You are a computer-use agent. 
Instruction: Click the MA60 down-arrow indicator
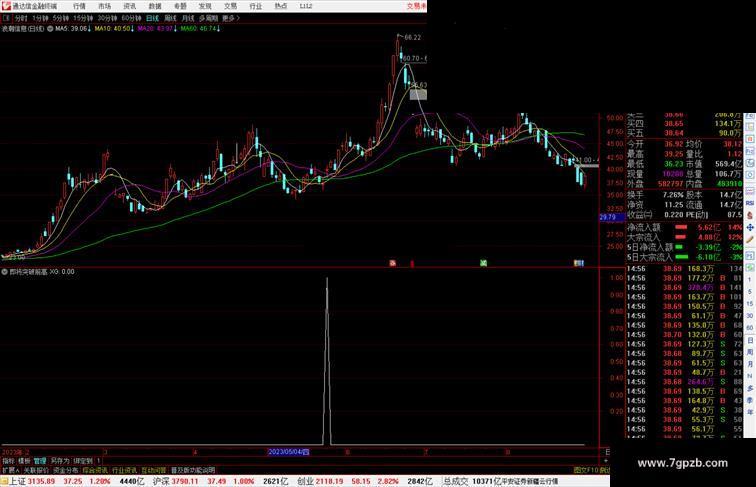coord(218,29)
